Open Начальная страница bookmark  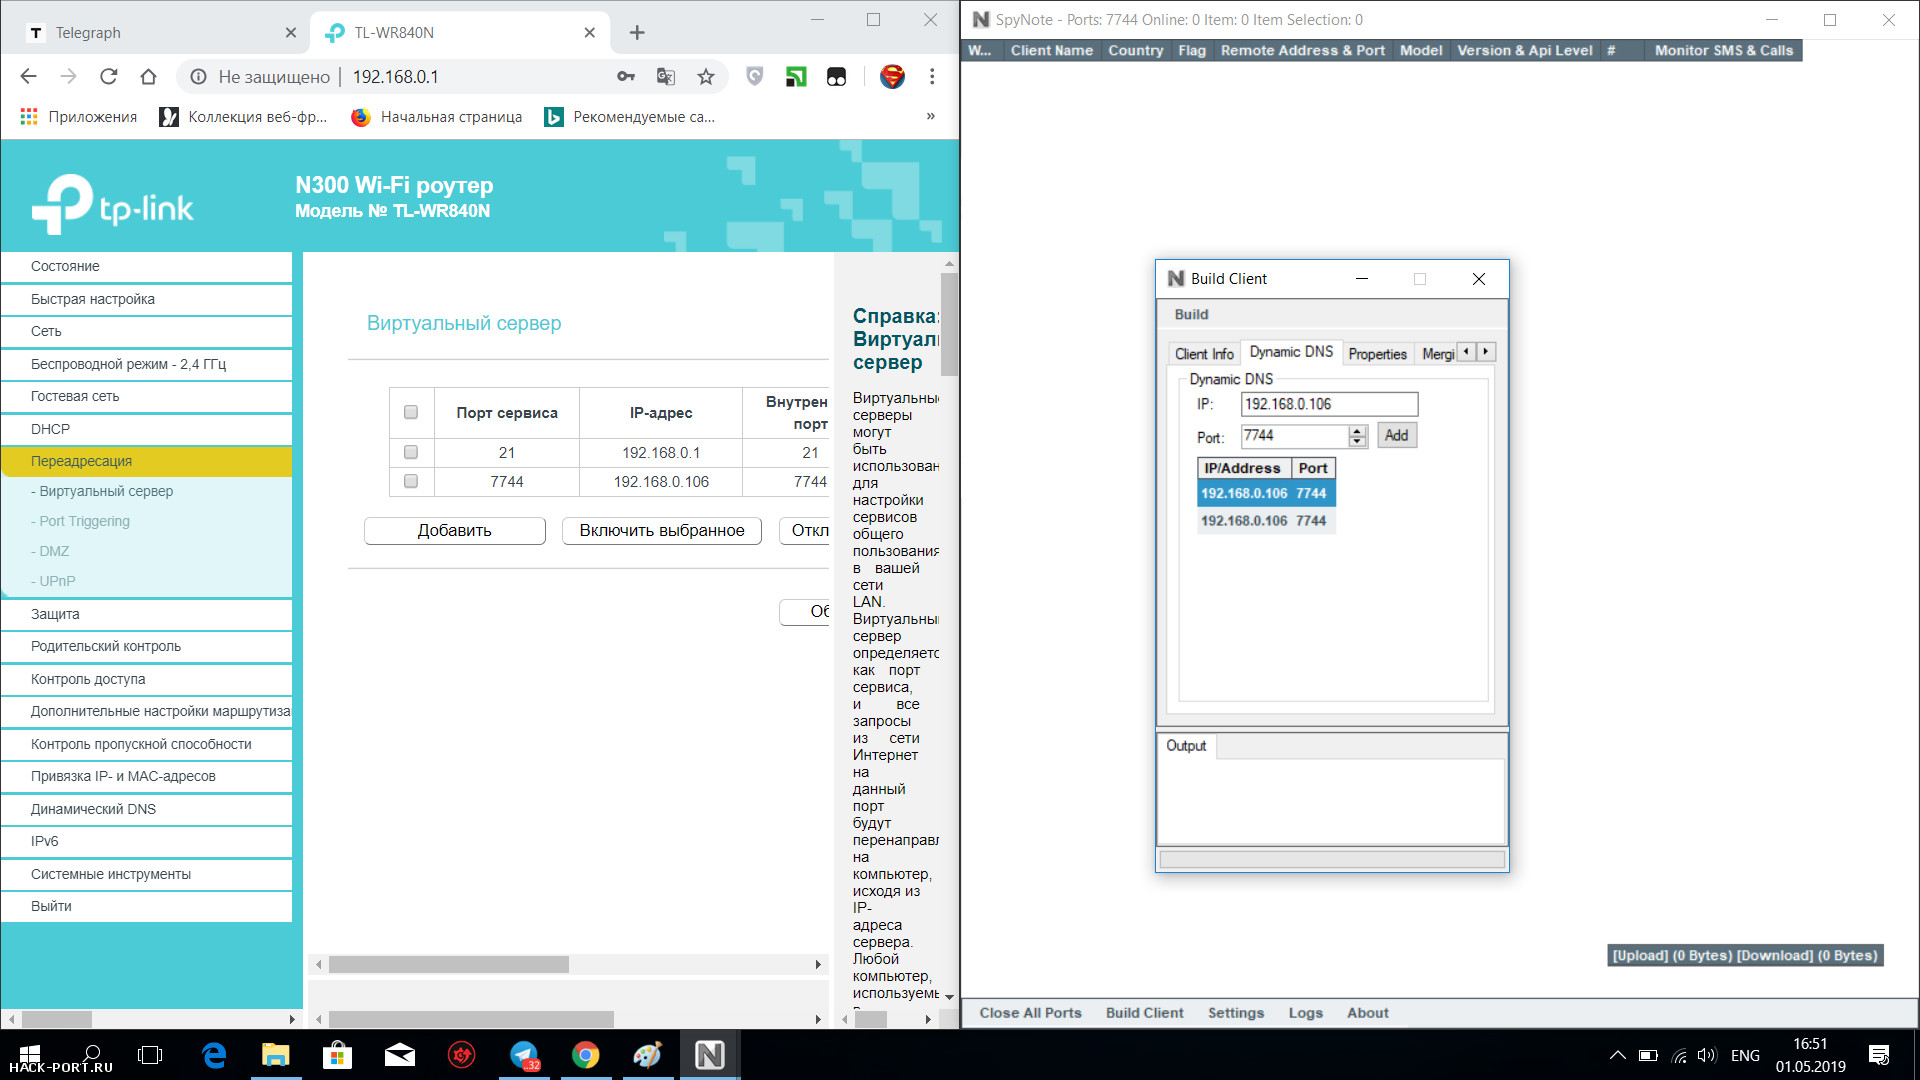pos(437,117)
